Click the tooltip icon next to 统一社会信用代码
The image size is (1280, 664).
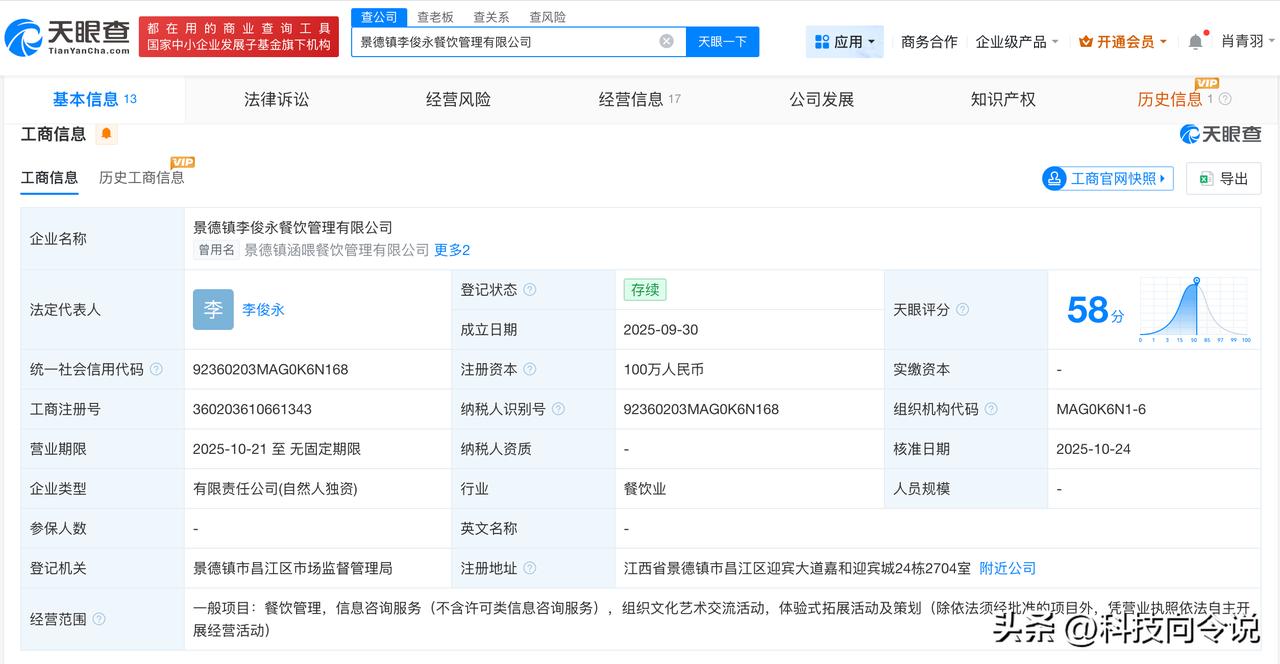click(157, 369)
